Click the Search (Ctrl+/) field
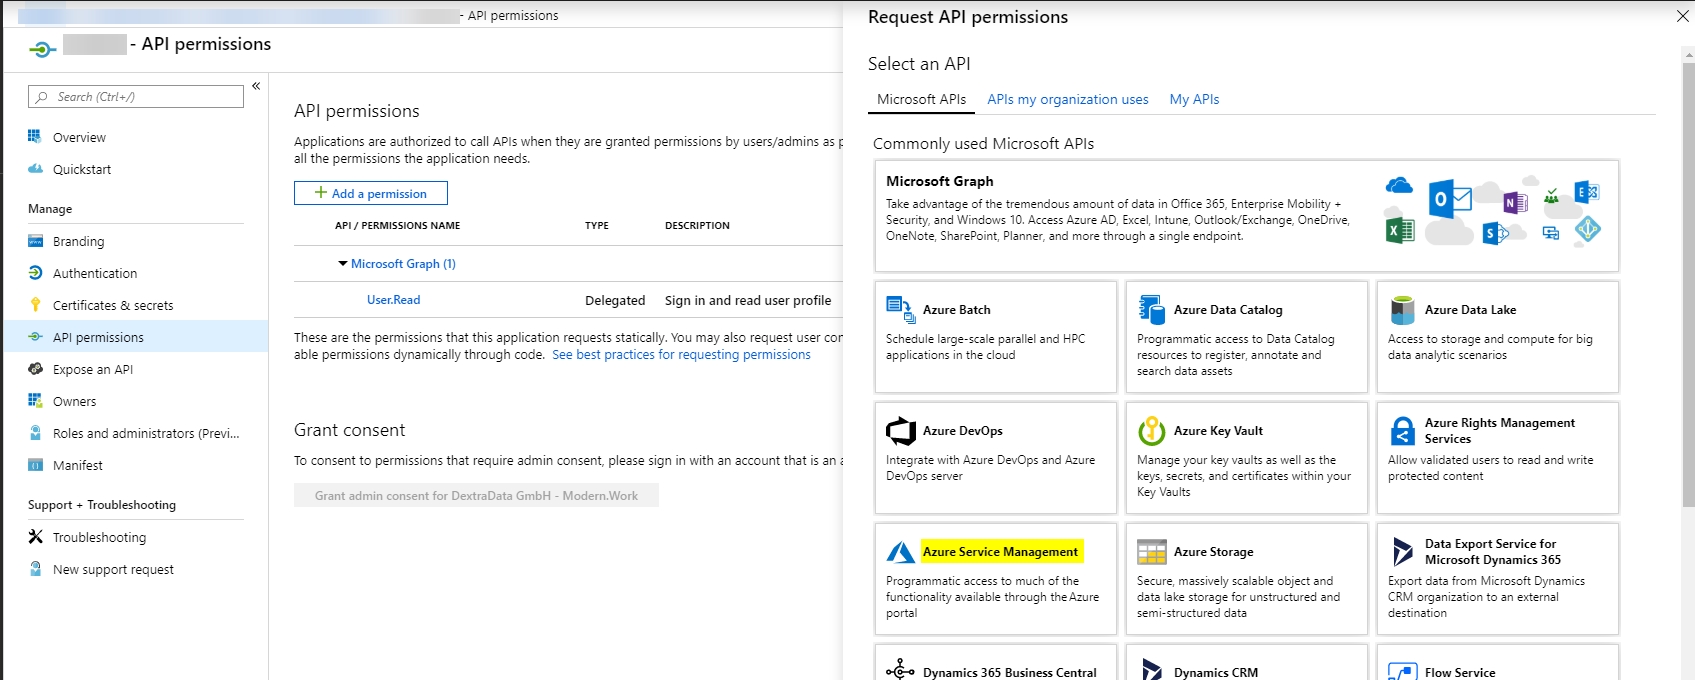This screenshot has width=1695, height=680. 136,97
